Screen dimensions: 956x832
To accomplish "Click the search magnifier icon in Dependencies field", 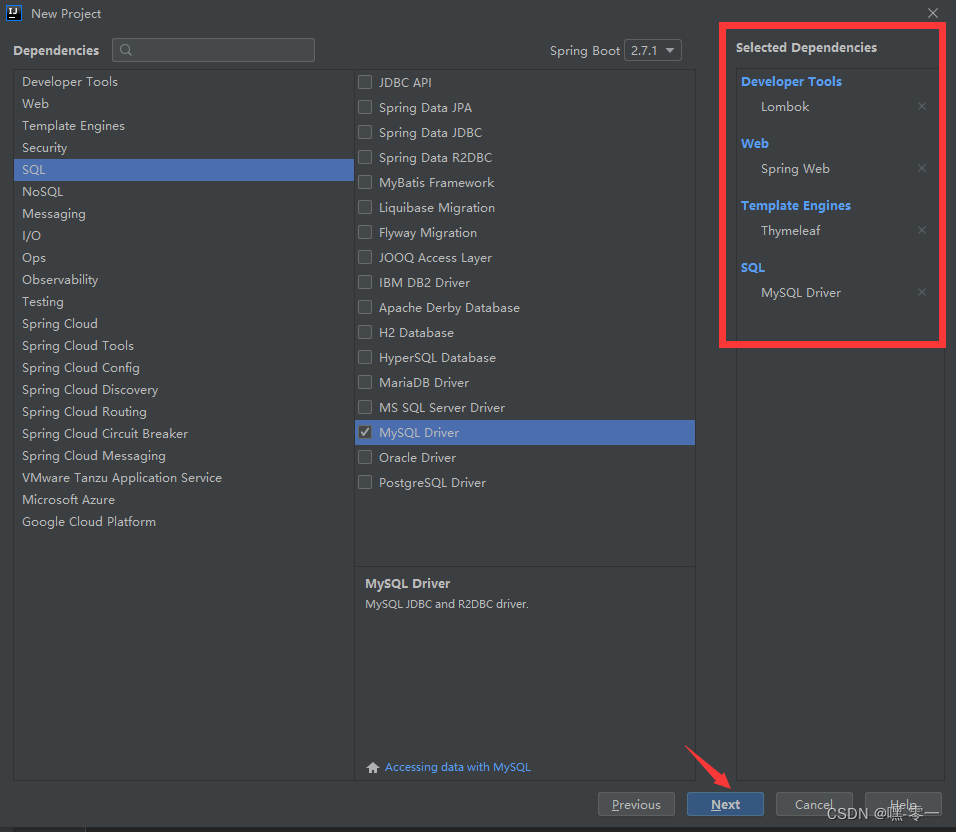I will (x=126, y=50).
